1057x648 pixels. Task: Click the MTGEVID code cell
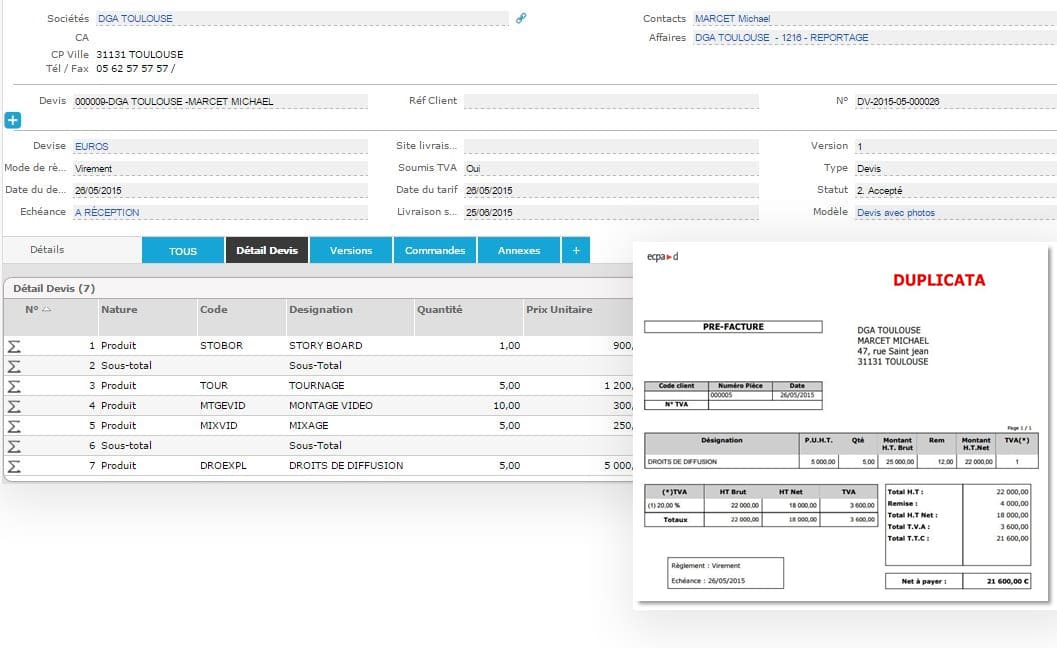tap(222, 406)
